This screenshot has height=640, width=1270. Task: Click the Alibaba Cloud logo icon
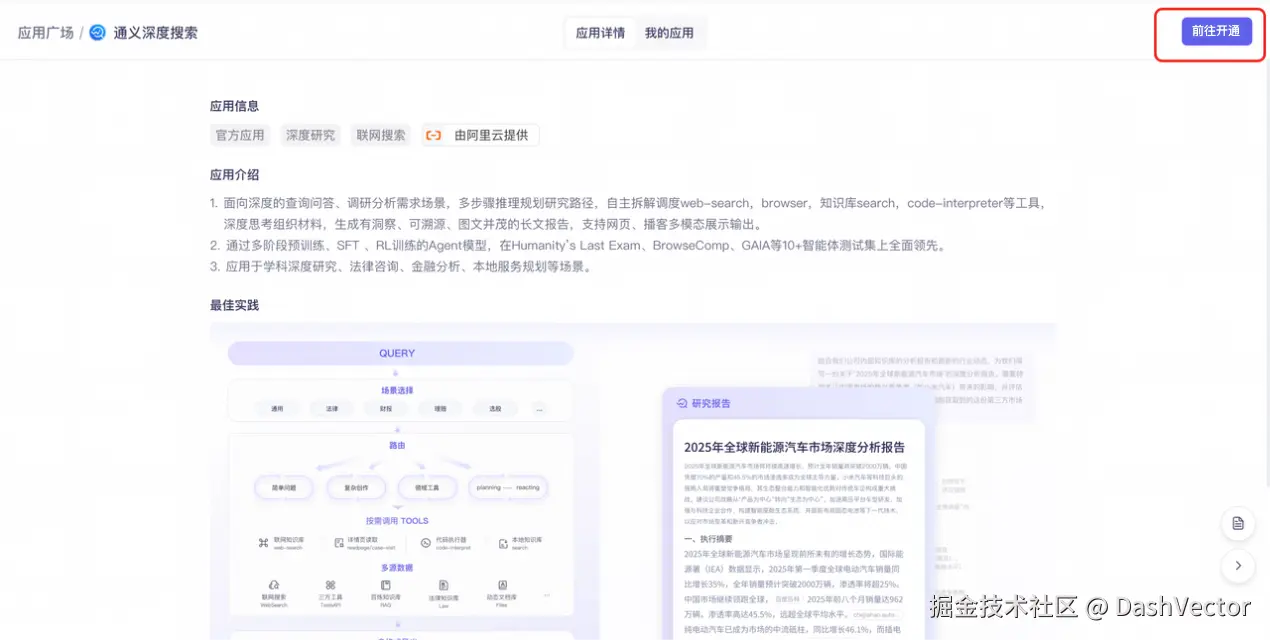433,135
